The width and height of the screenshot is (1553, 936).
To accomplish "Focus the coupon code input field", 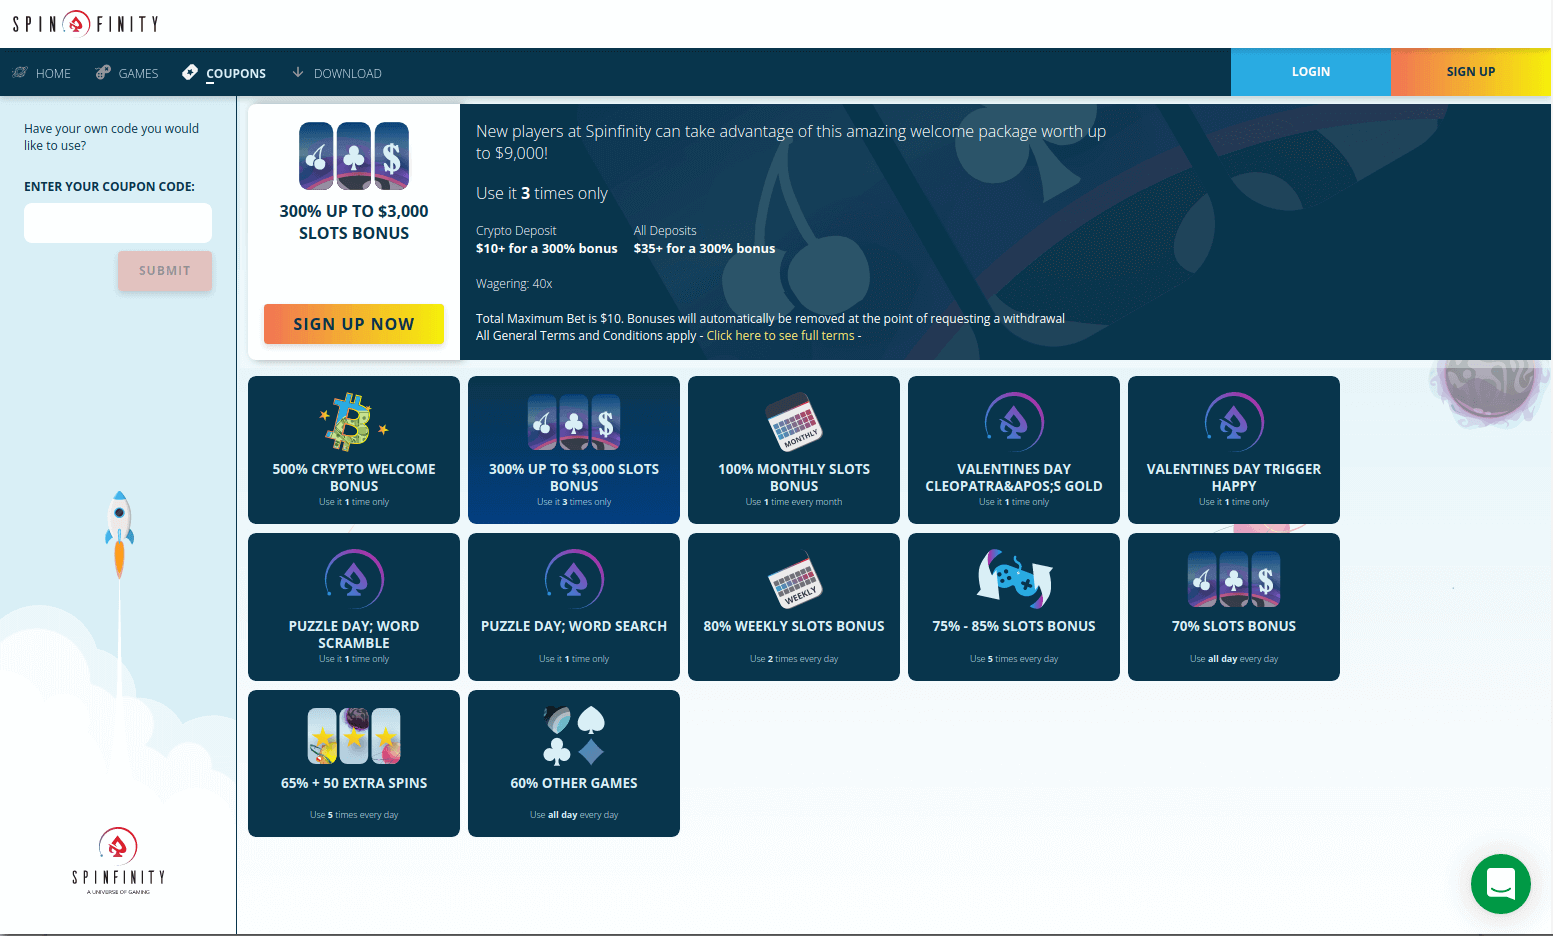I will click(118, 223).
